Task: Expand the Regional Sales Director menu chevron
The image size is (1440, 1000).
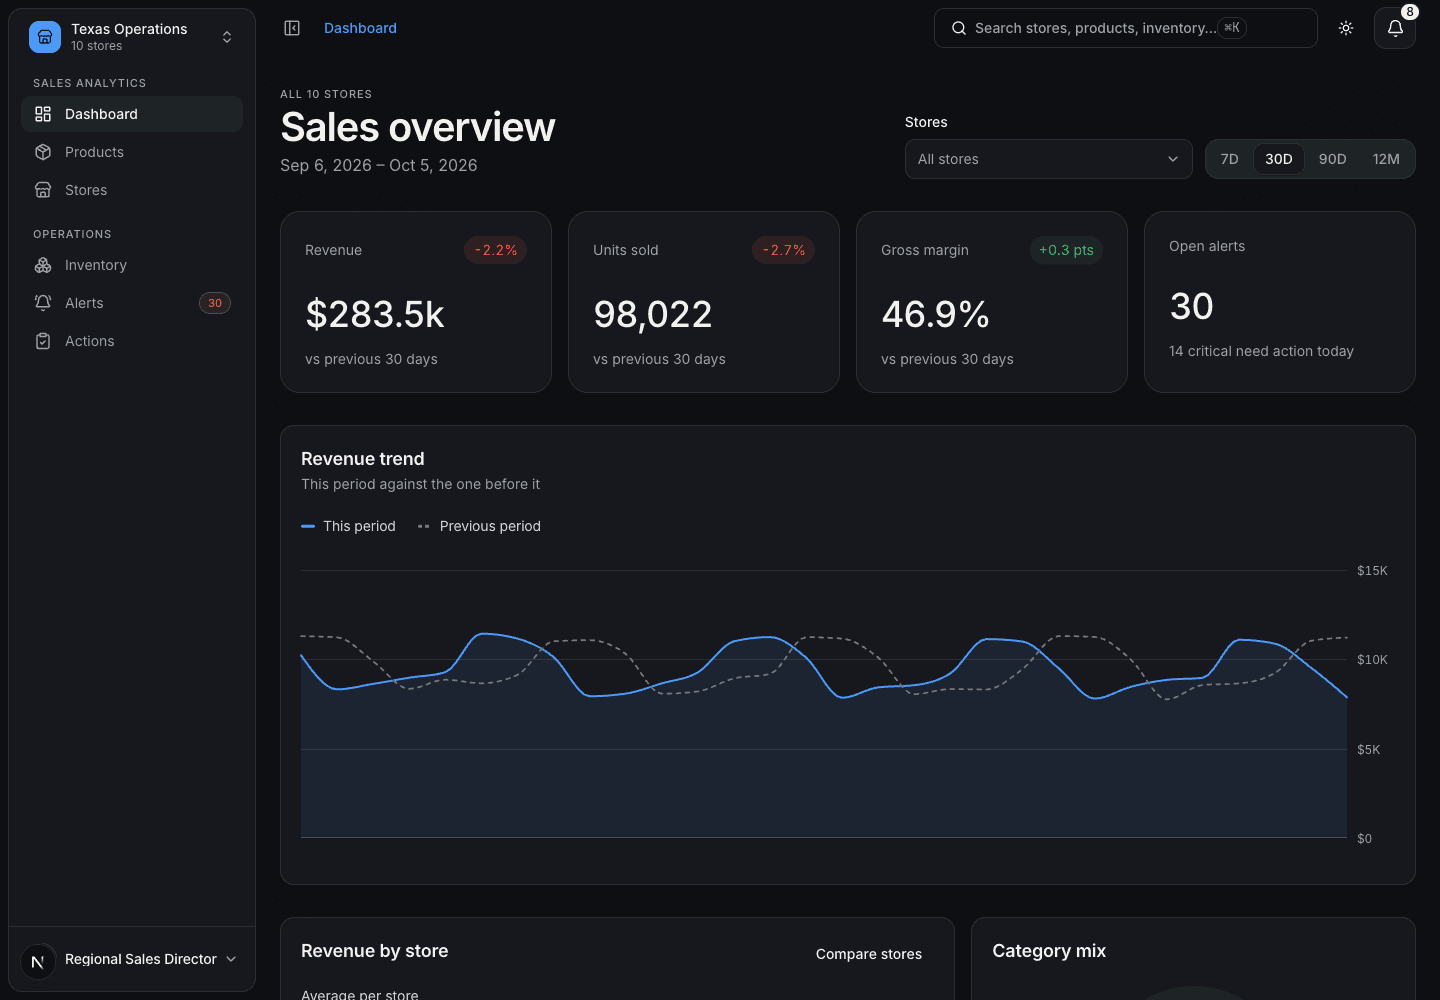Action: pos(231,959)
